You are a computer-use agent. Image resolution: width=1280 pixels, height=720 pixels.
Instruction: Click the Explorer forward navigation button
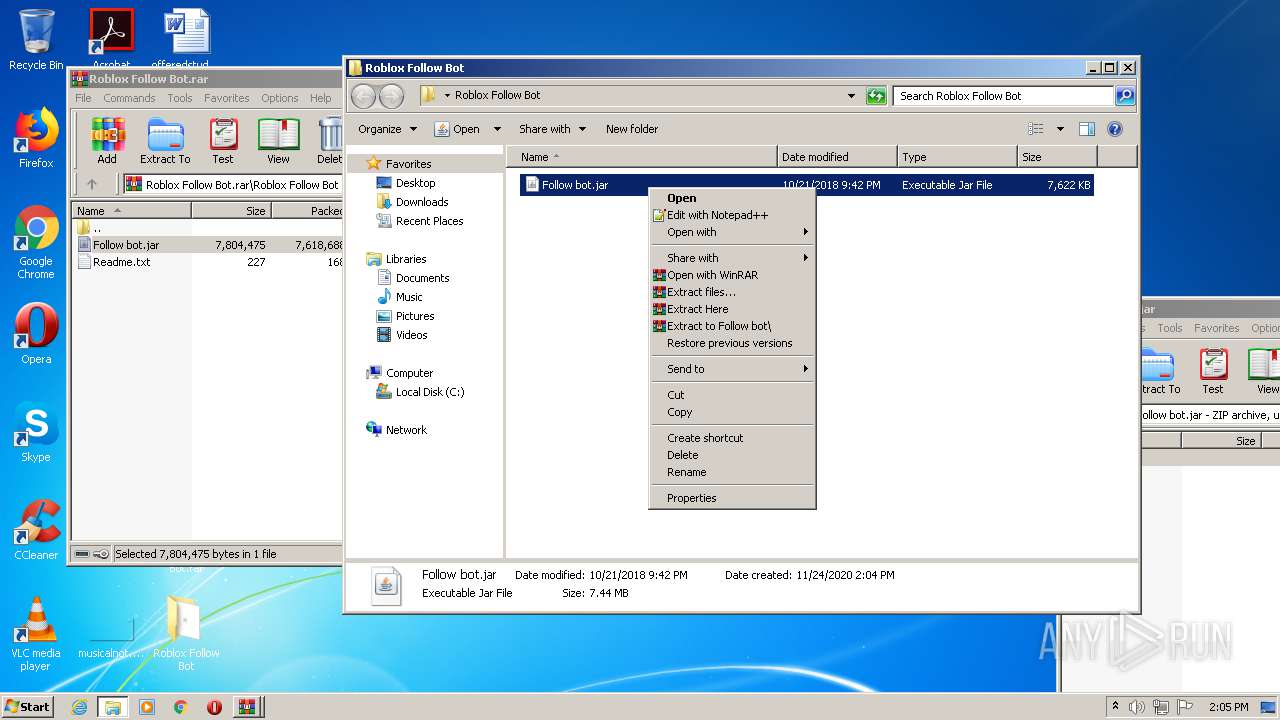click(391, 96)
